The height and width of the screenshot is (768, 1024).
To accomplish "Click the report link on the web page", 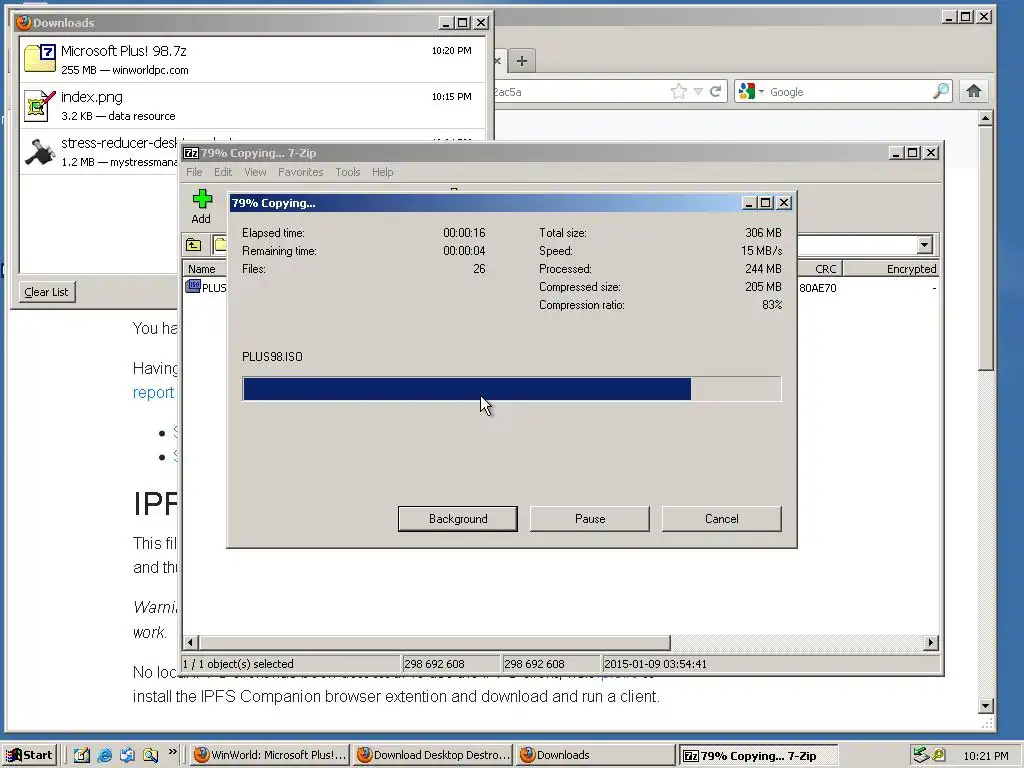I will [153, 392].
